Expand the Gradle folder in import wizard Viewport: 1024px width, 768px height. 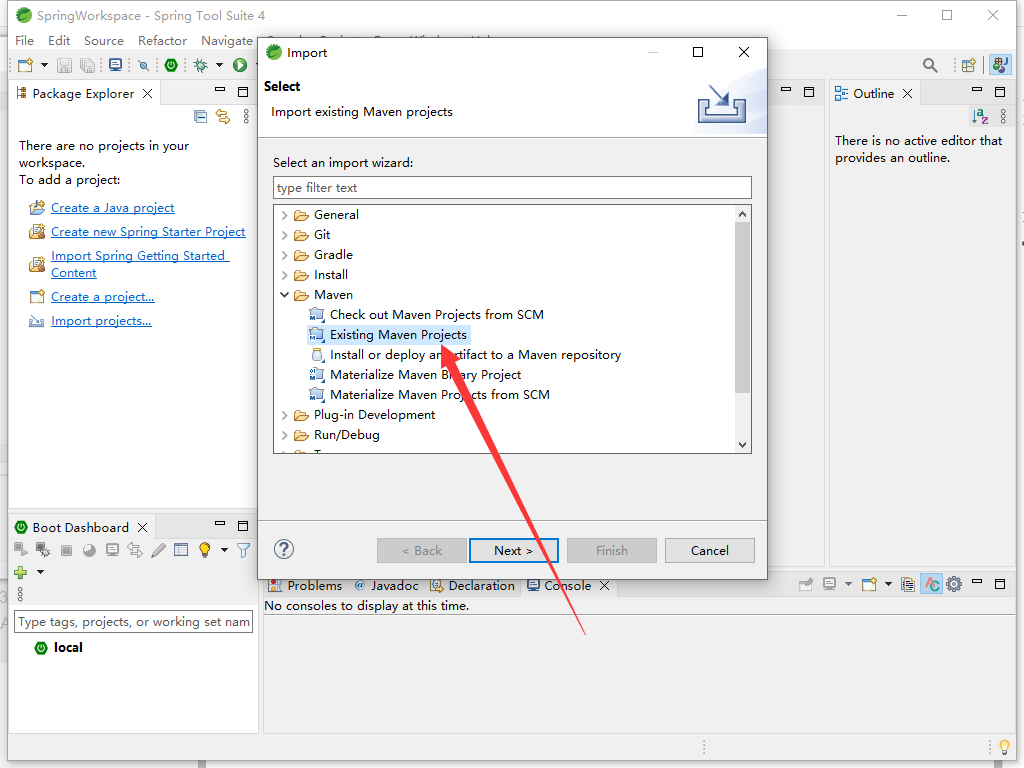click(x=284, y=255)
